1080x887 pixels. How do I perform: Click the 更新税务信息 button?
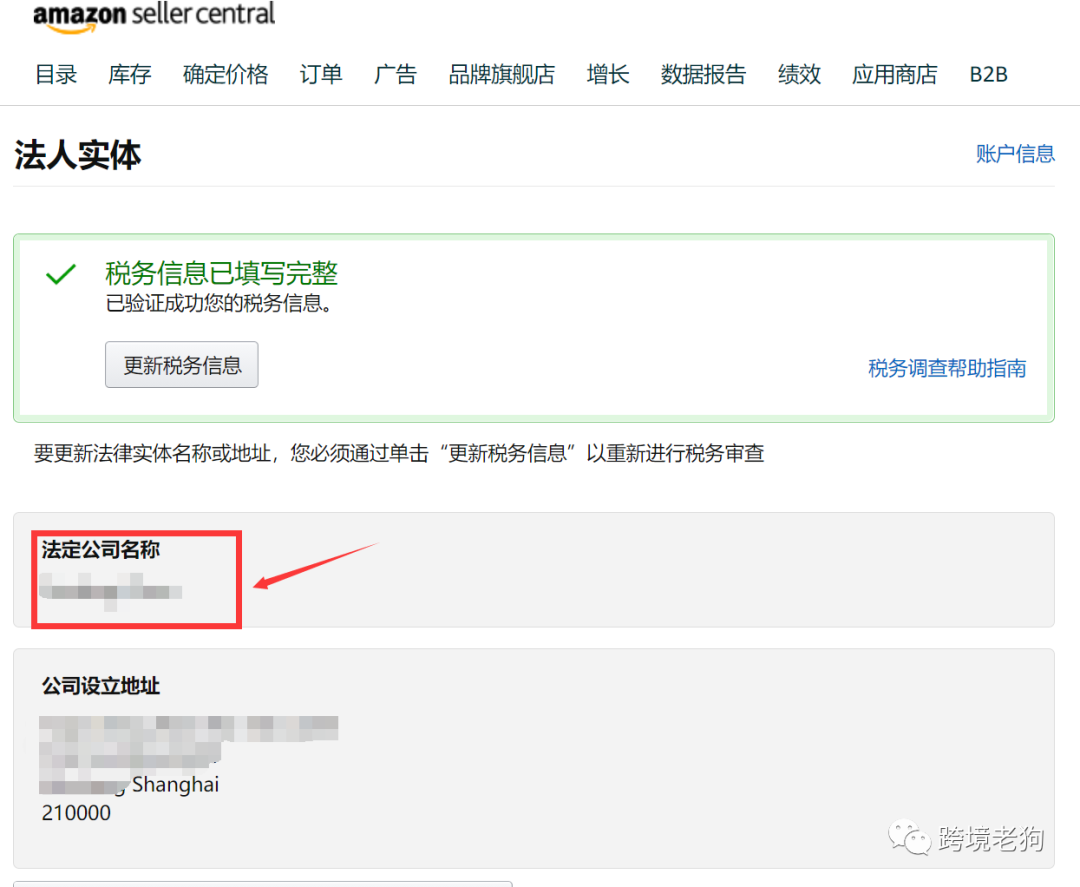pyautogui.click(x=181, y=364)
